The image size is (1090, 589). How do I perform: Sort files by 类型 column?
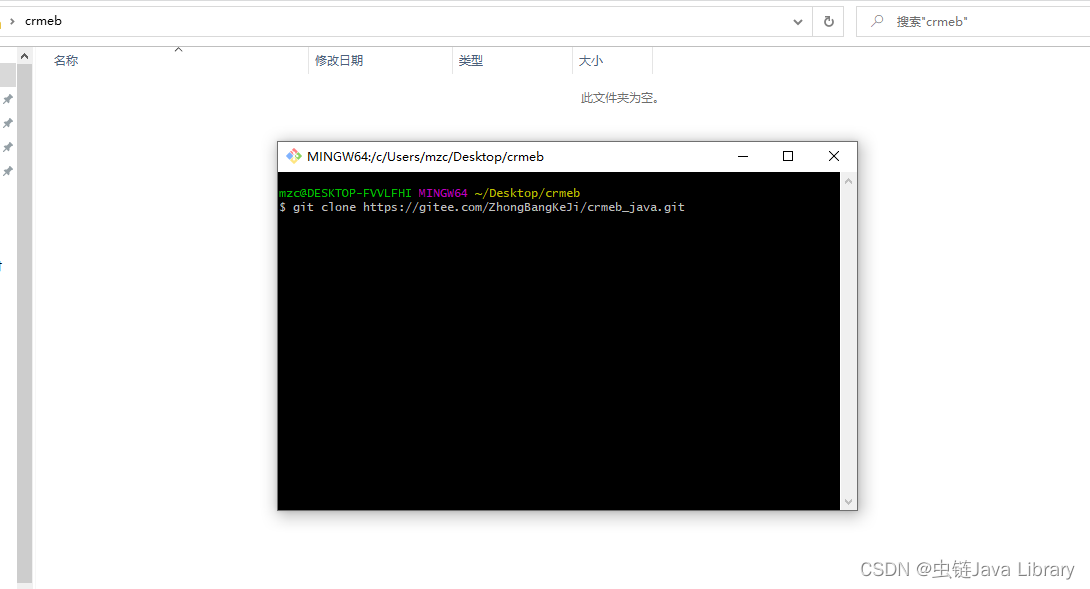click(x=471, y=60)
